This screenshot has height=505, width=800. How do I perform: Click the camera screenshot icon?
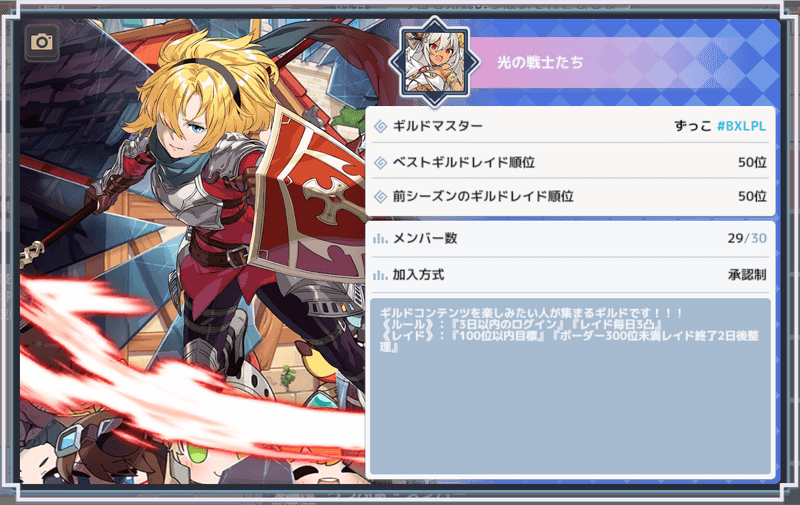tap(42, 42)
